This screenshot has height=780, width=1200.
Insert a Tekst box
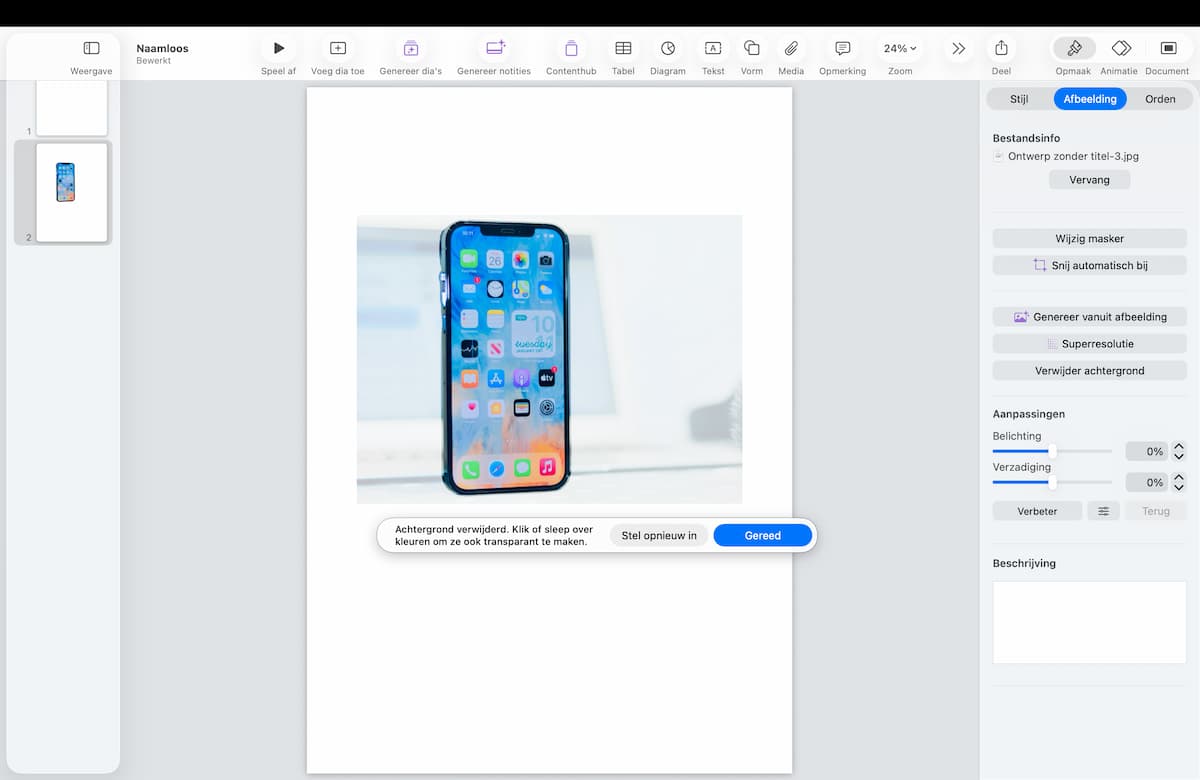pos(713,48)
